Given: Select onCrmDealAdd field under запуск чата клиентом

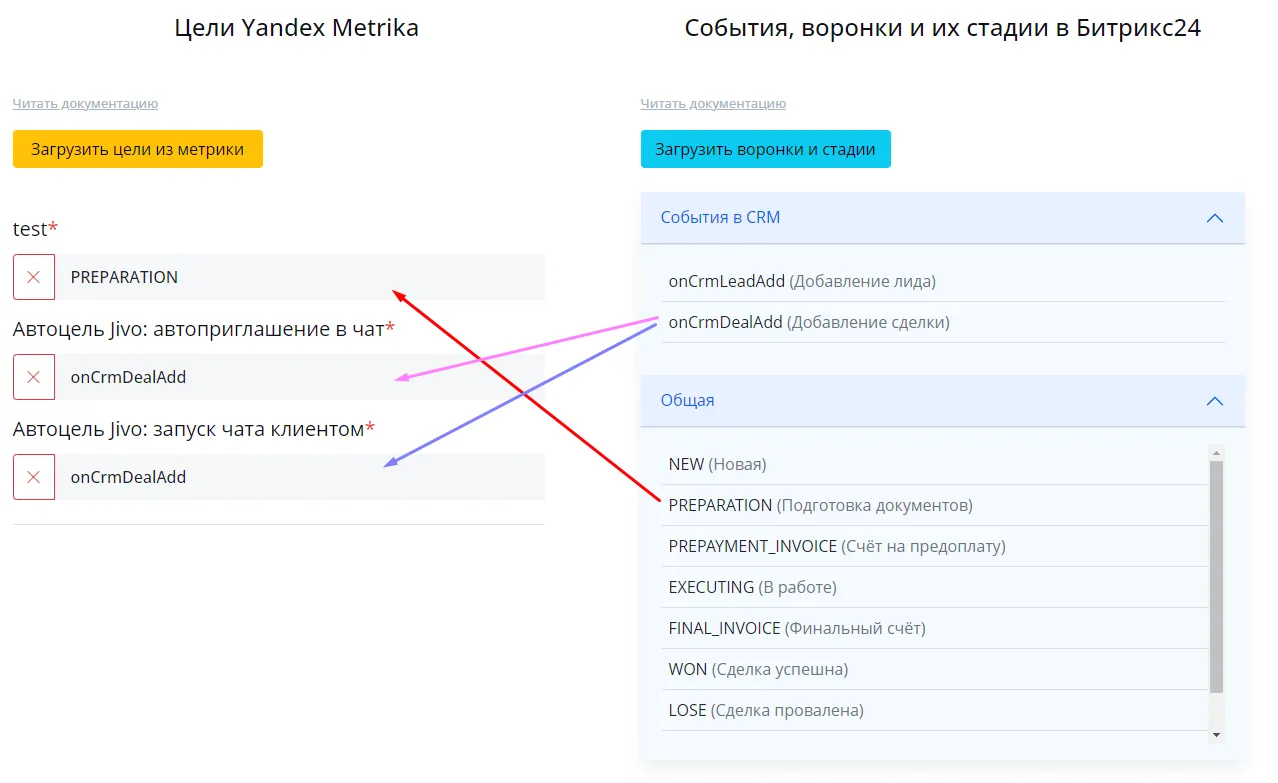Looking at the screenshot, I should click(300, 477).
